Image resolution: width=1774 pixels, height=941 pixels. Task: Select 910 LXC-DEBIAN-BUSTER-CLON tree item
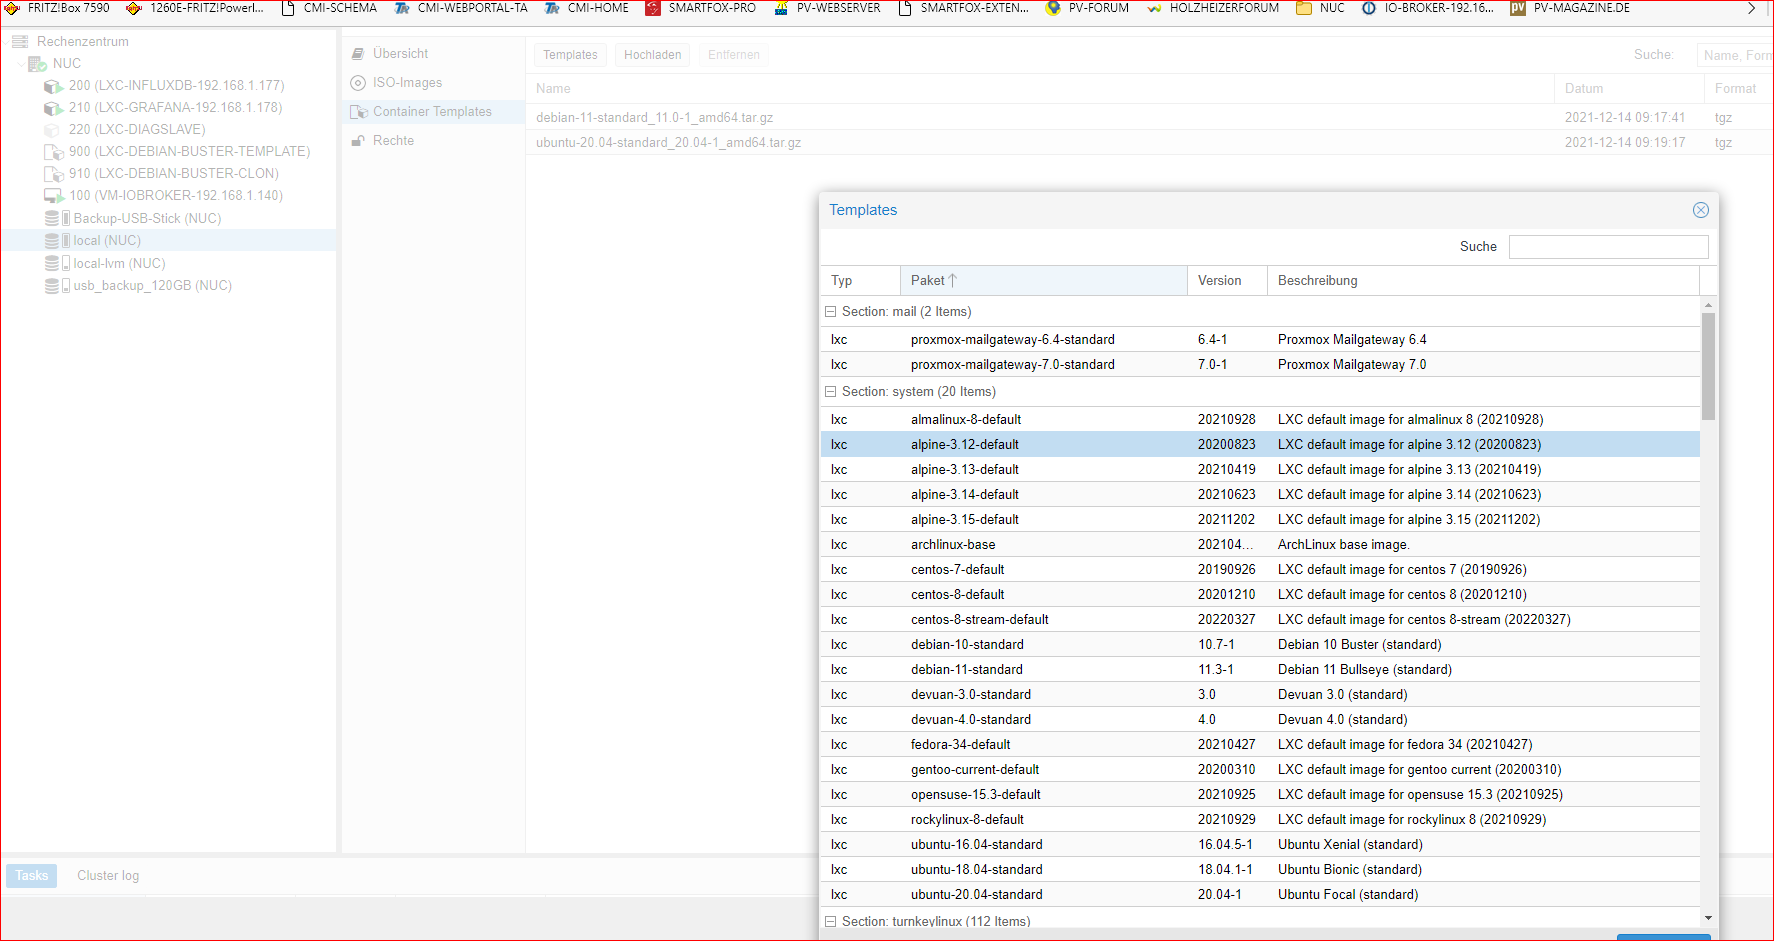(x=168, y=174)
